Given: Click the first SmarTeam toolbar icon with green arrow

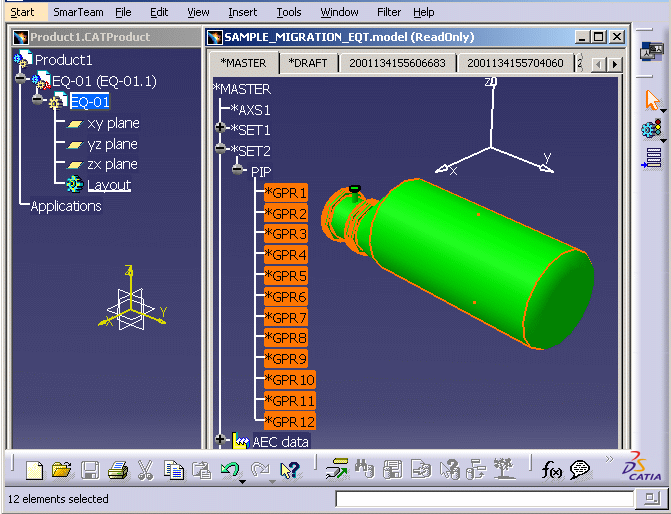Looking at the screenshot, I should 337,468.
